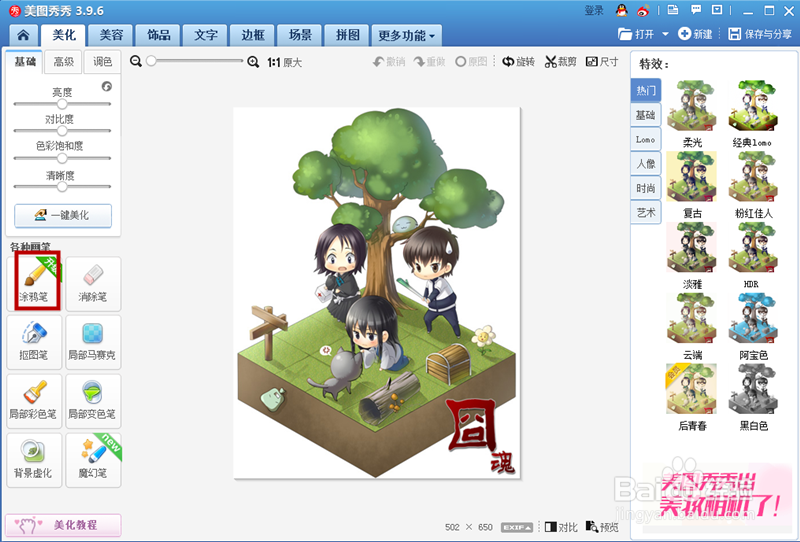Open the 基础 adjustments sub-tab
This screenshot has width=800, height=542.
[x=25, y=62]
